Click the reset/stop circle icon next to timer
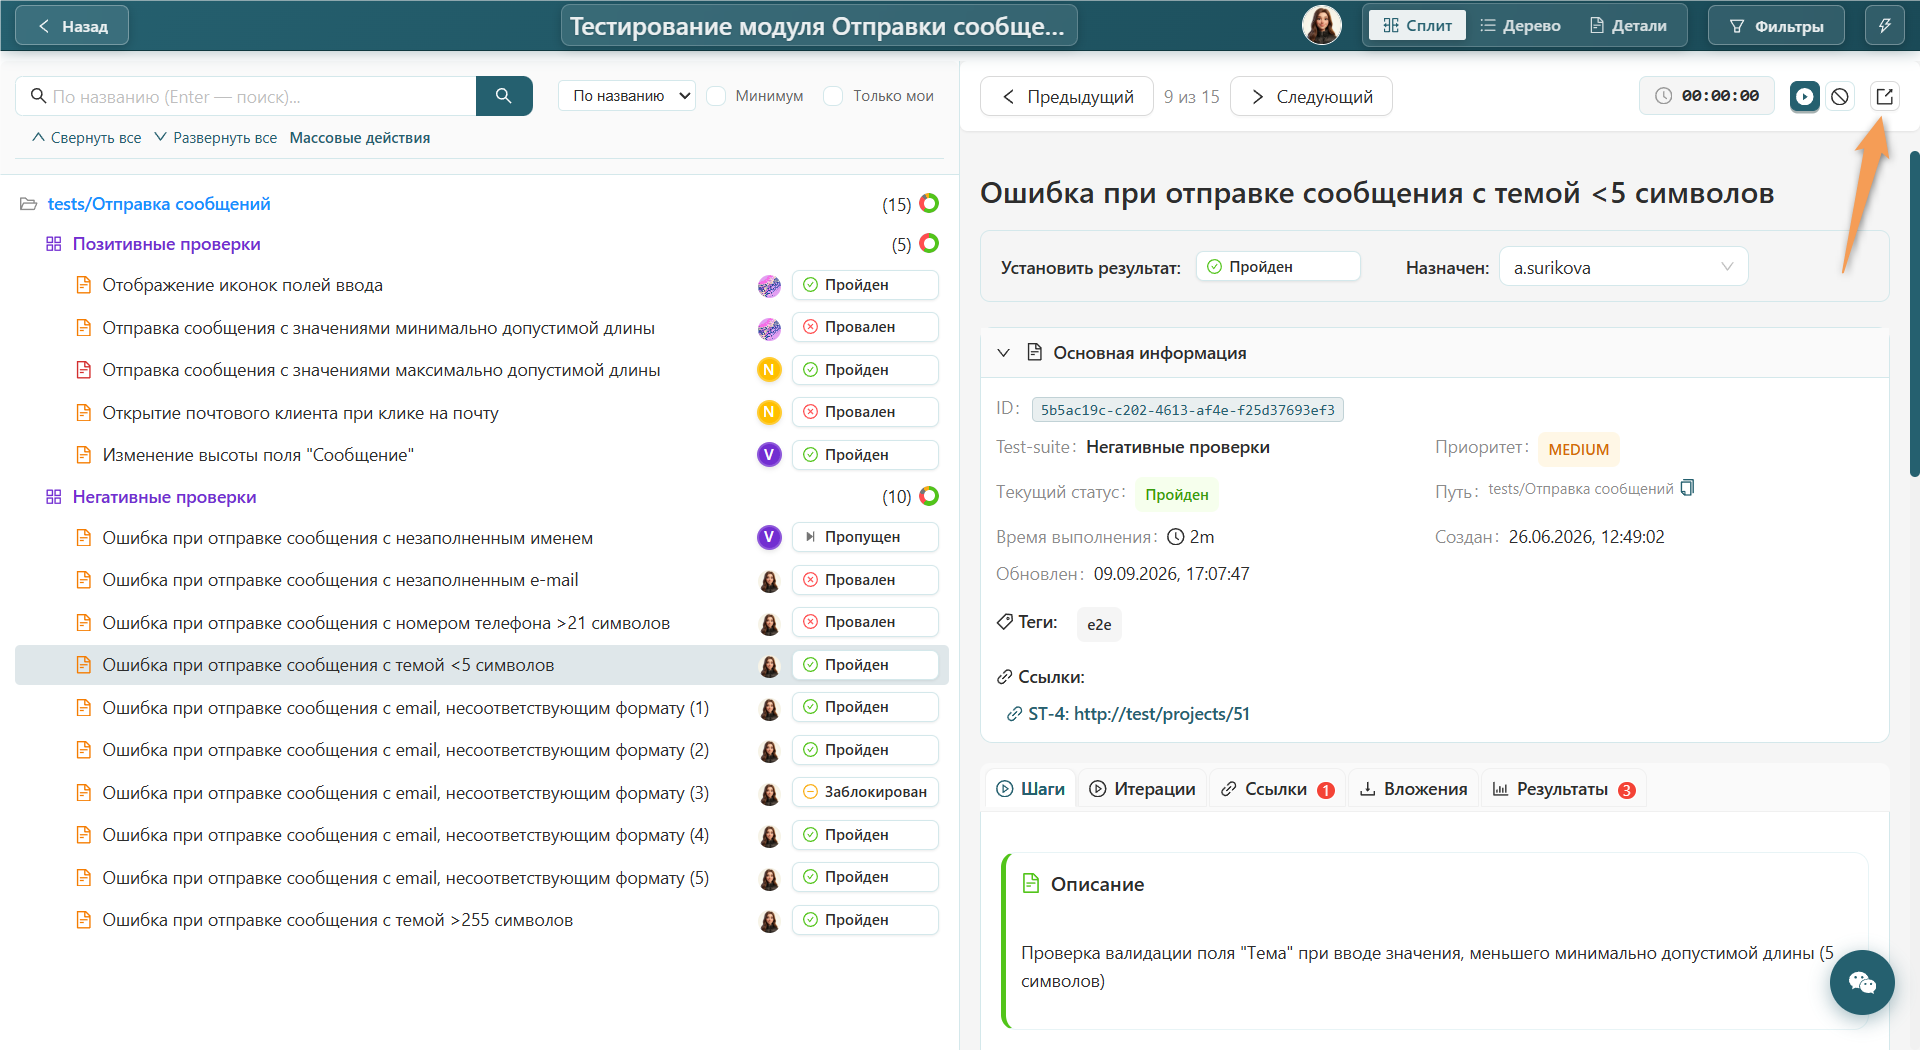Image resolution: width=1920 pixels, height=1050 pixels. coord(1840,97)
